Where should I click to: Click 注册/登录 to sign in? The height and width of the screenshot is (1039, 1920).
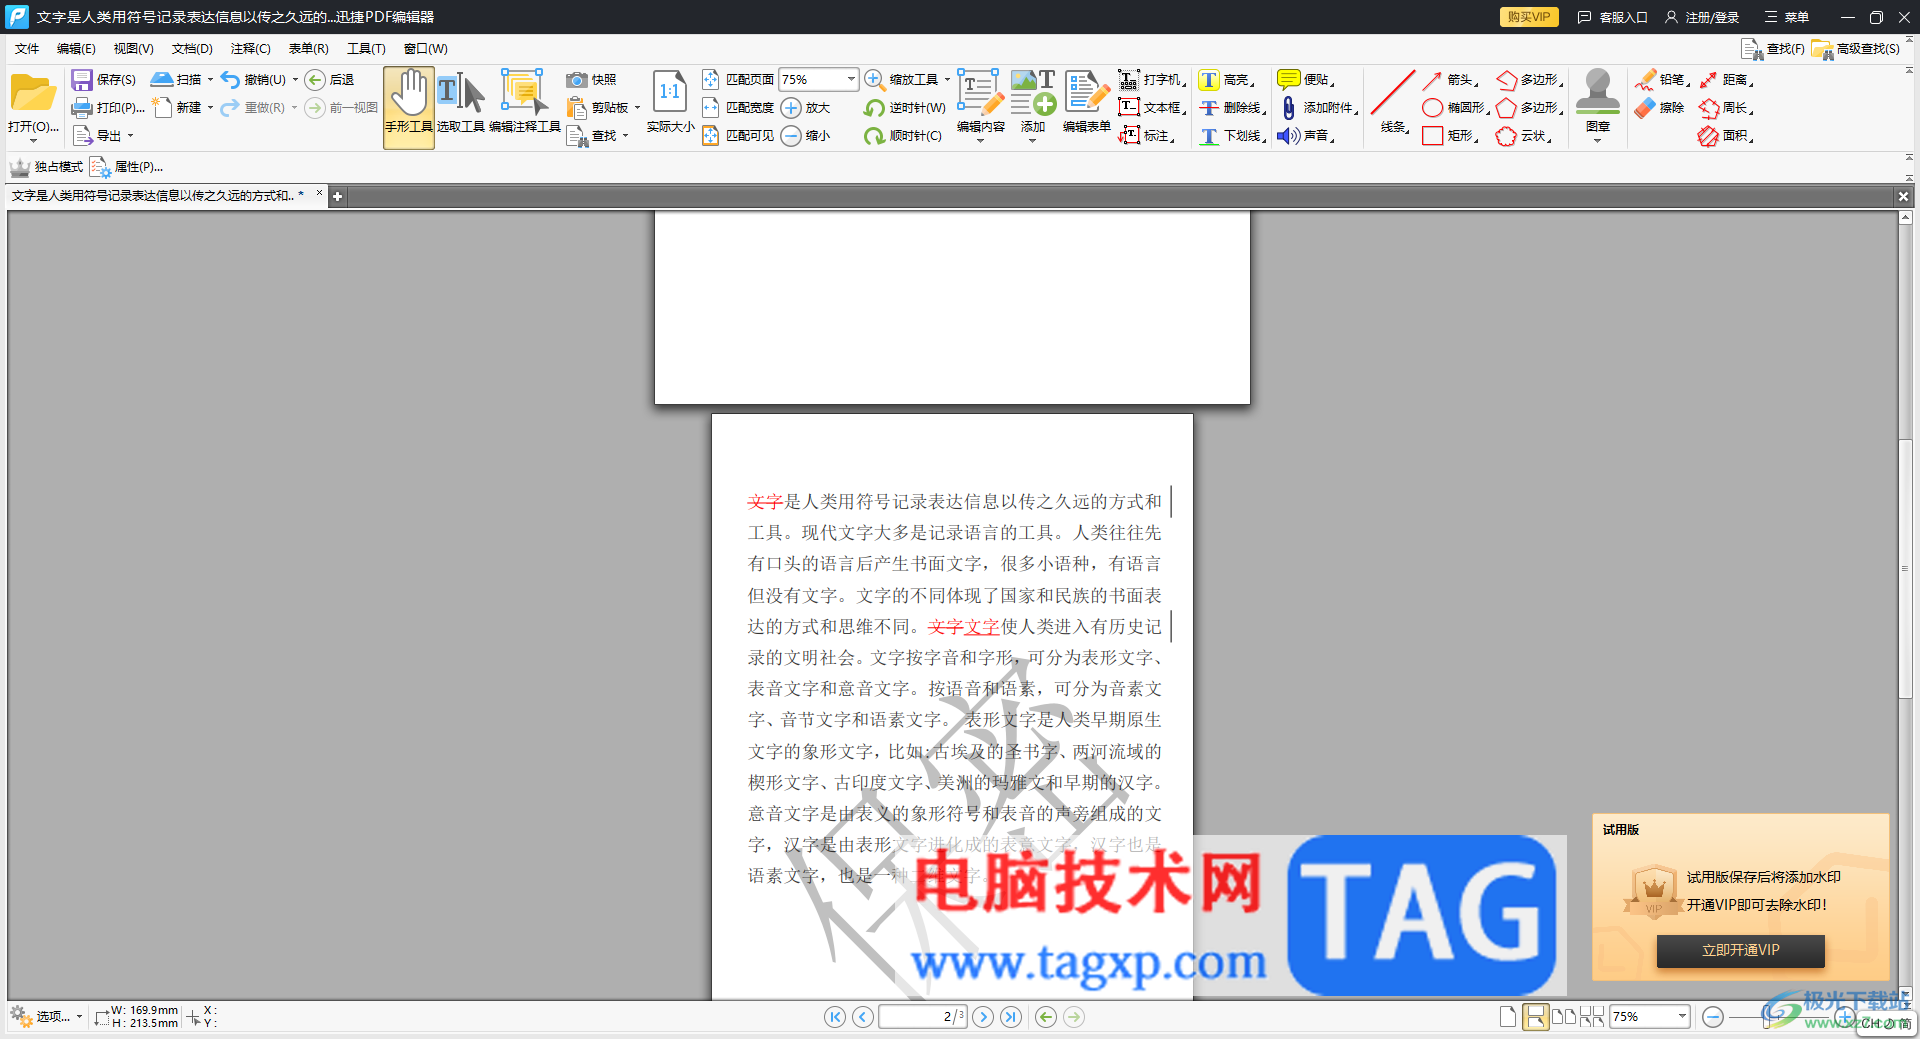(1702, 17)
